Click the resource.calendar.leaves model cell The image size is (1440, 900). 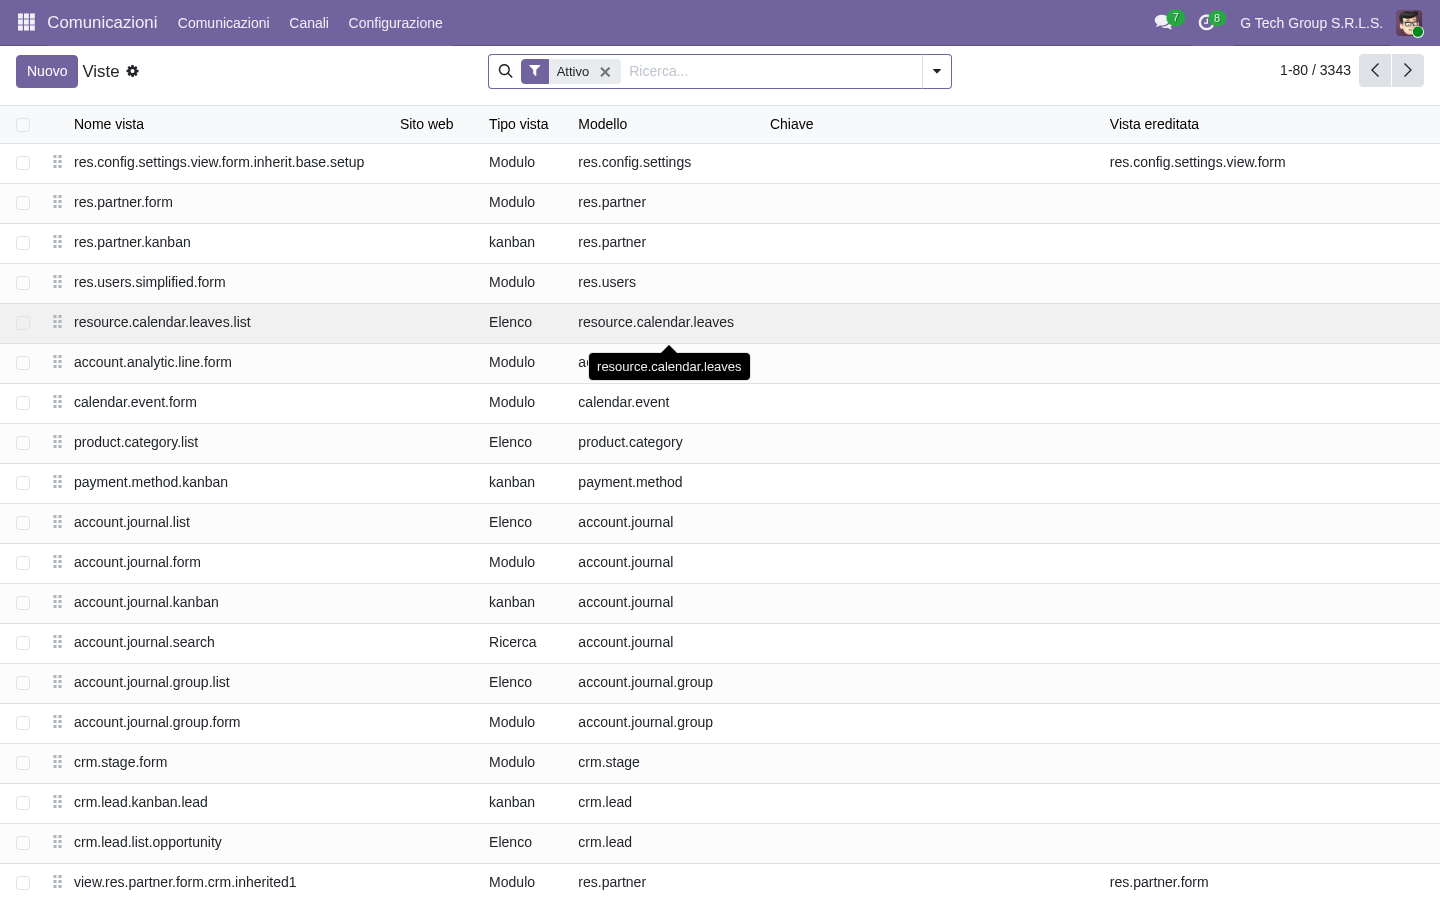(x=656, y=322)
